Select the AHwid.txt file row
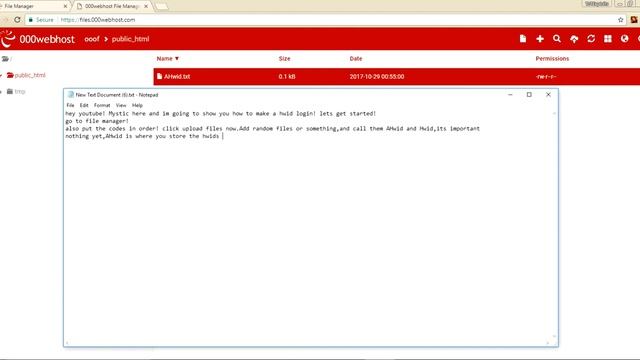Image resolution: width=640 pixels, height=360 pixels. pos(396,76)
